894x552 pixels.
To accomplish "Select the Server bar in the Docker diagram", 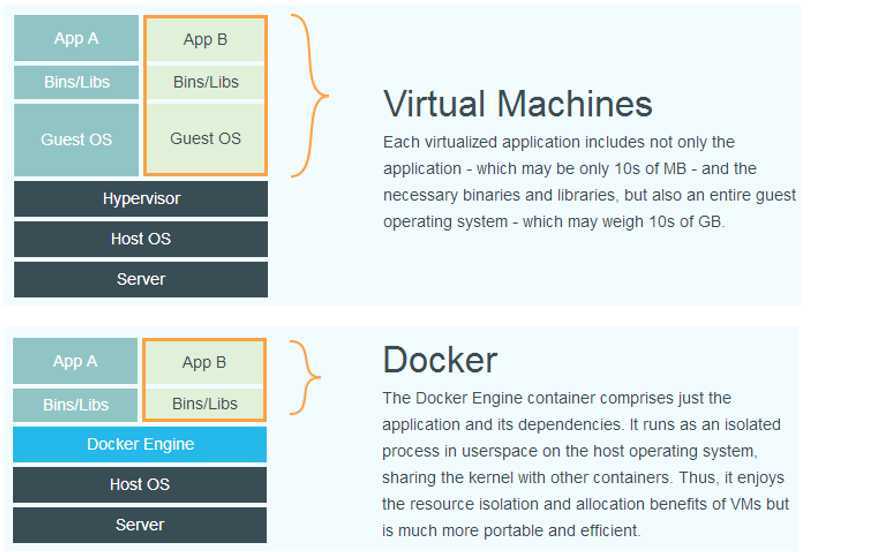I will click(x=140, y=525).
